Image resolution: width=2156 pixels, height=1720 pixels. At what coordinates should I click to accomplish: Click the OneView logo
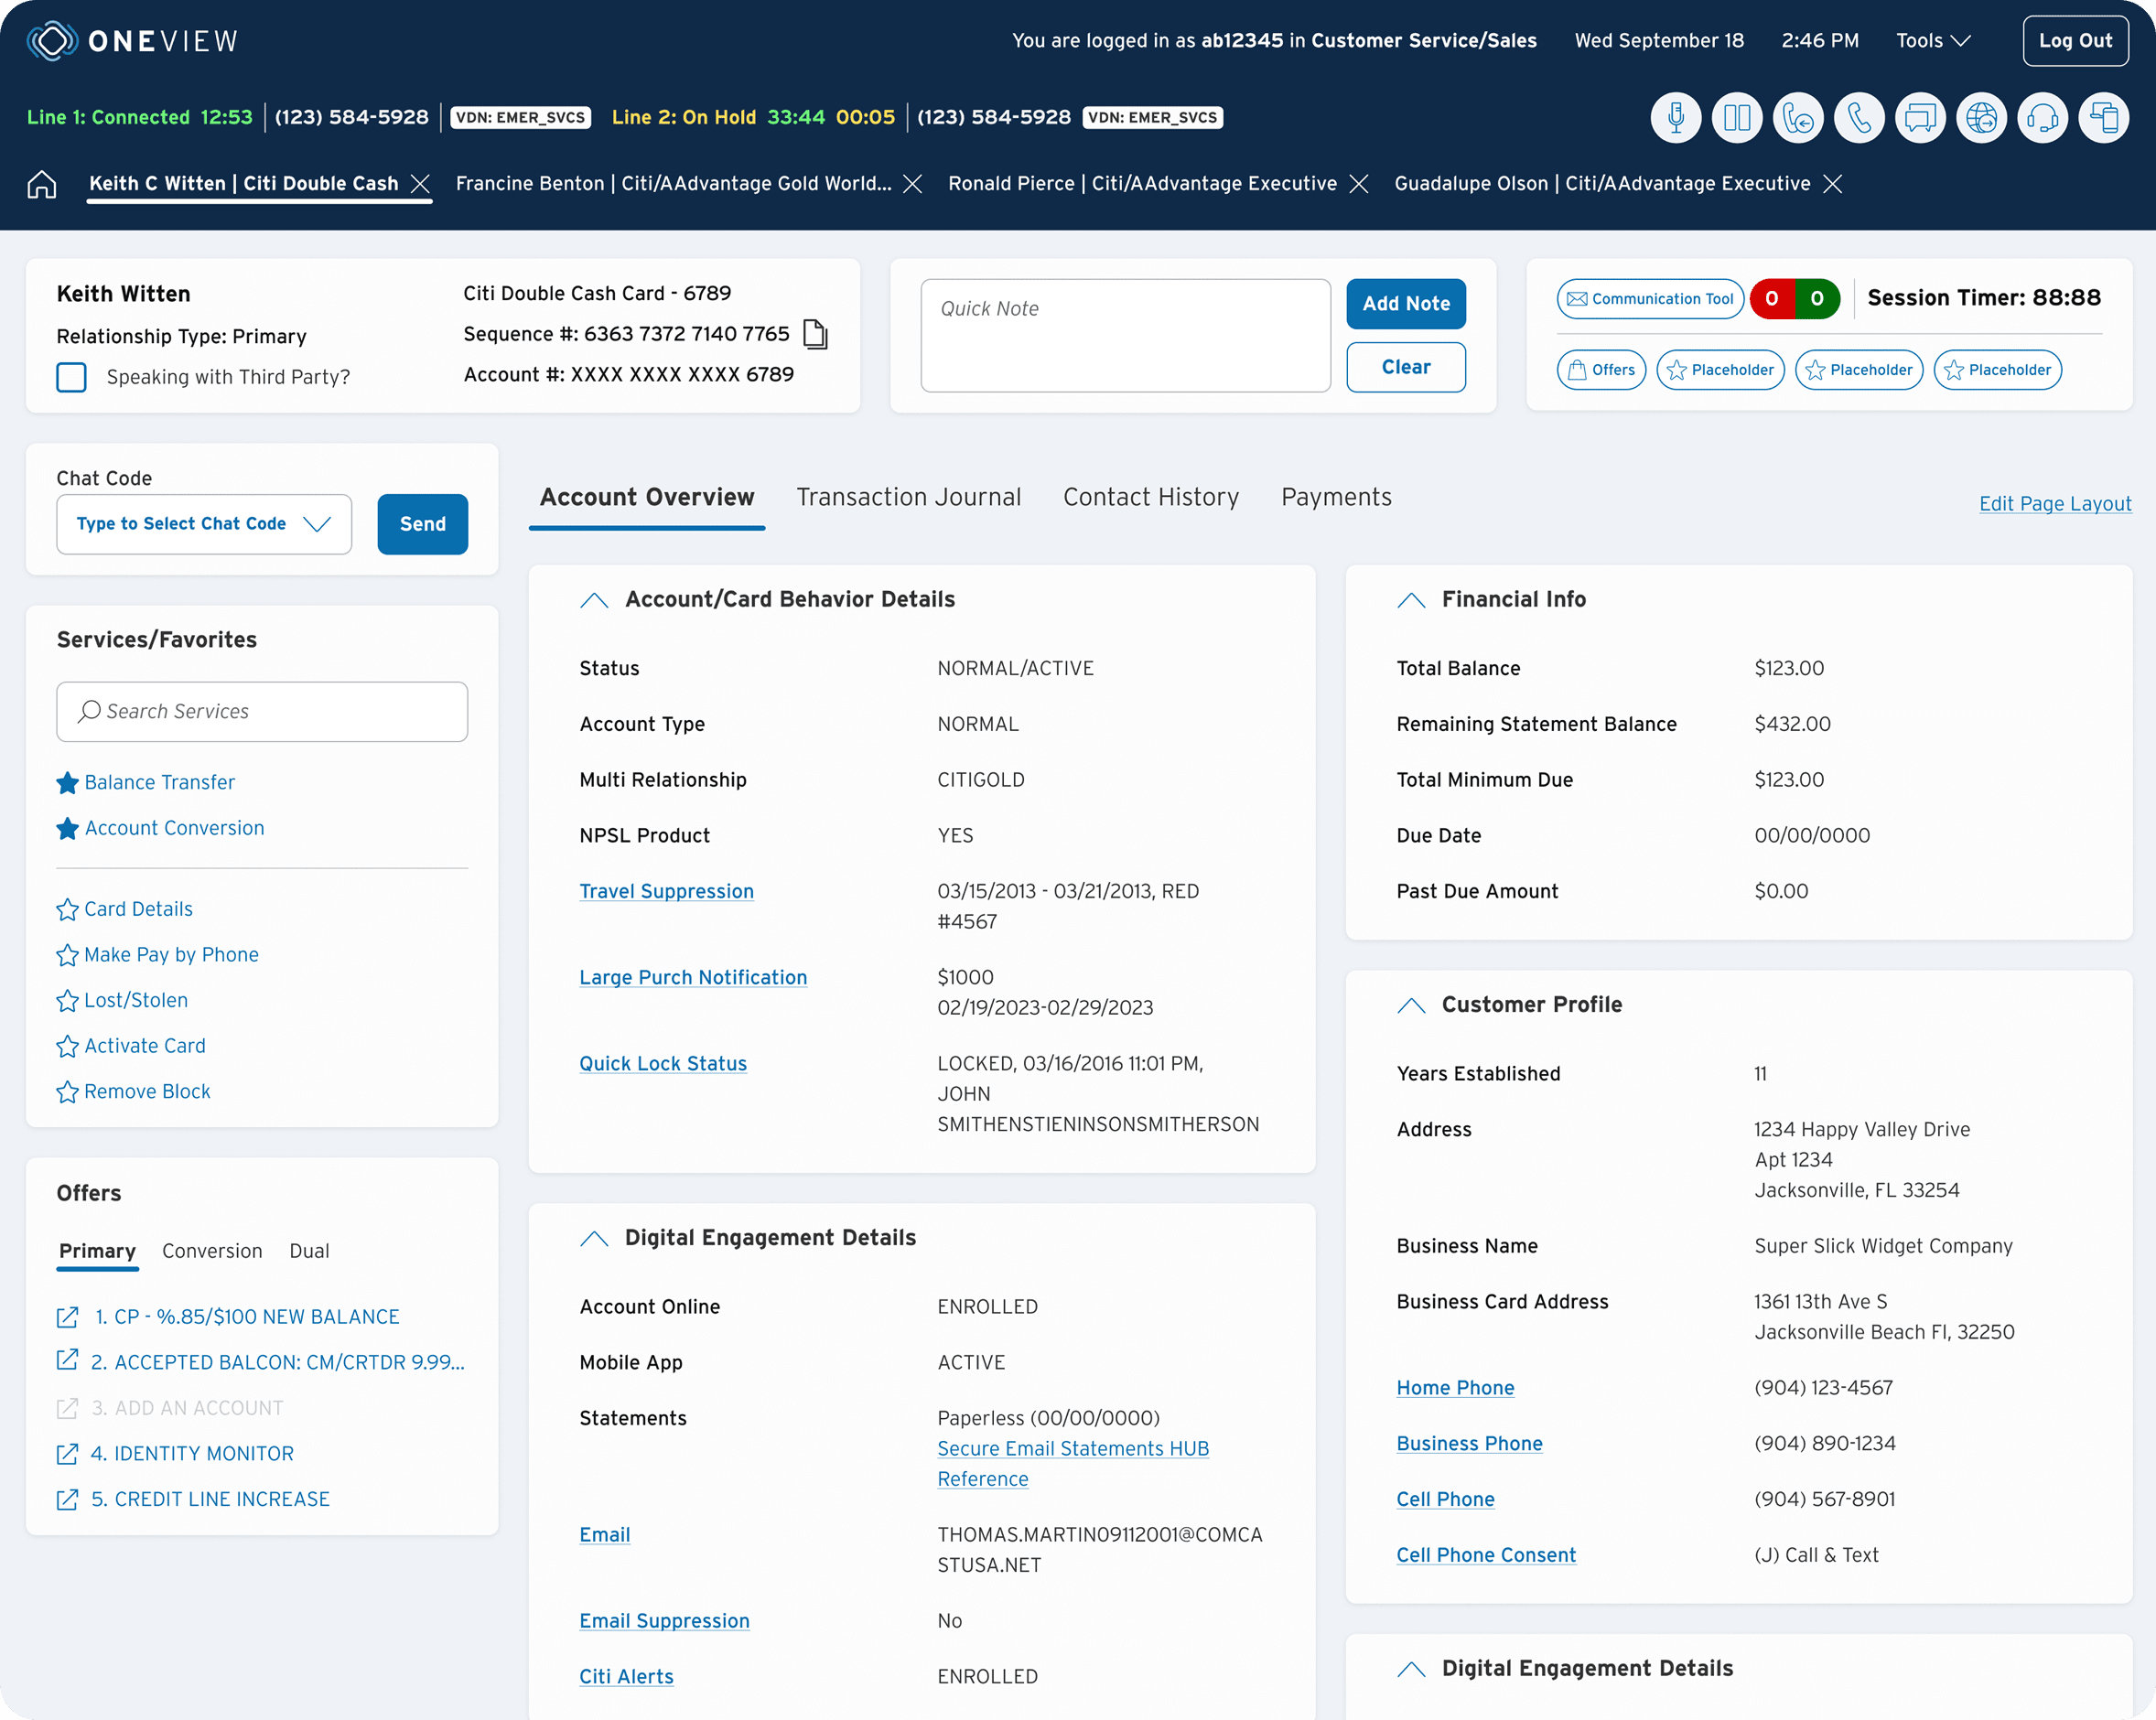click(133, 41)
